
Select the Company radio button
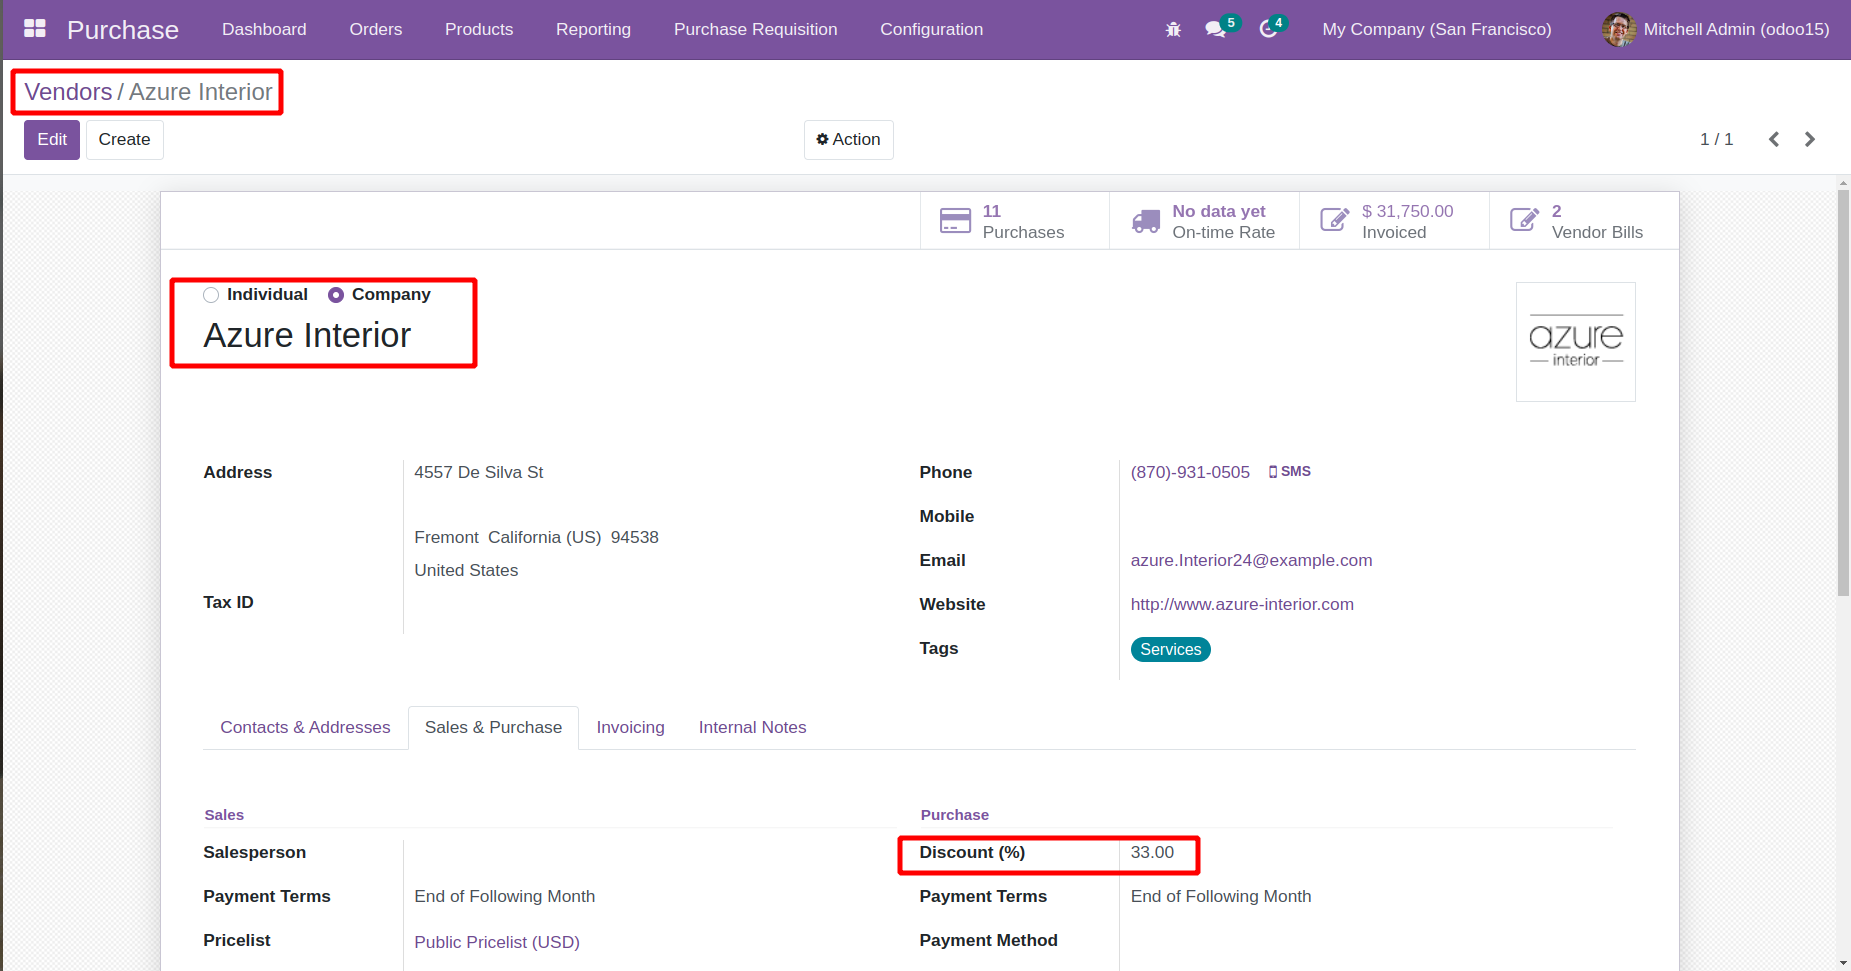point(336,295)
